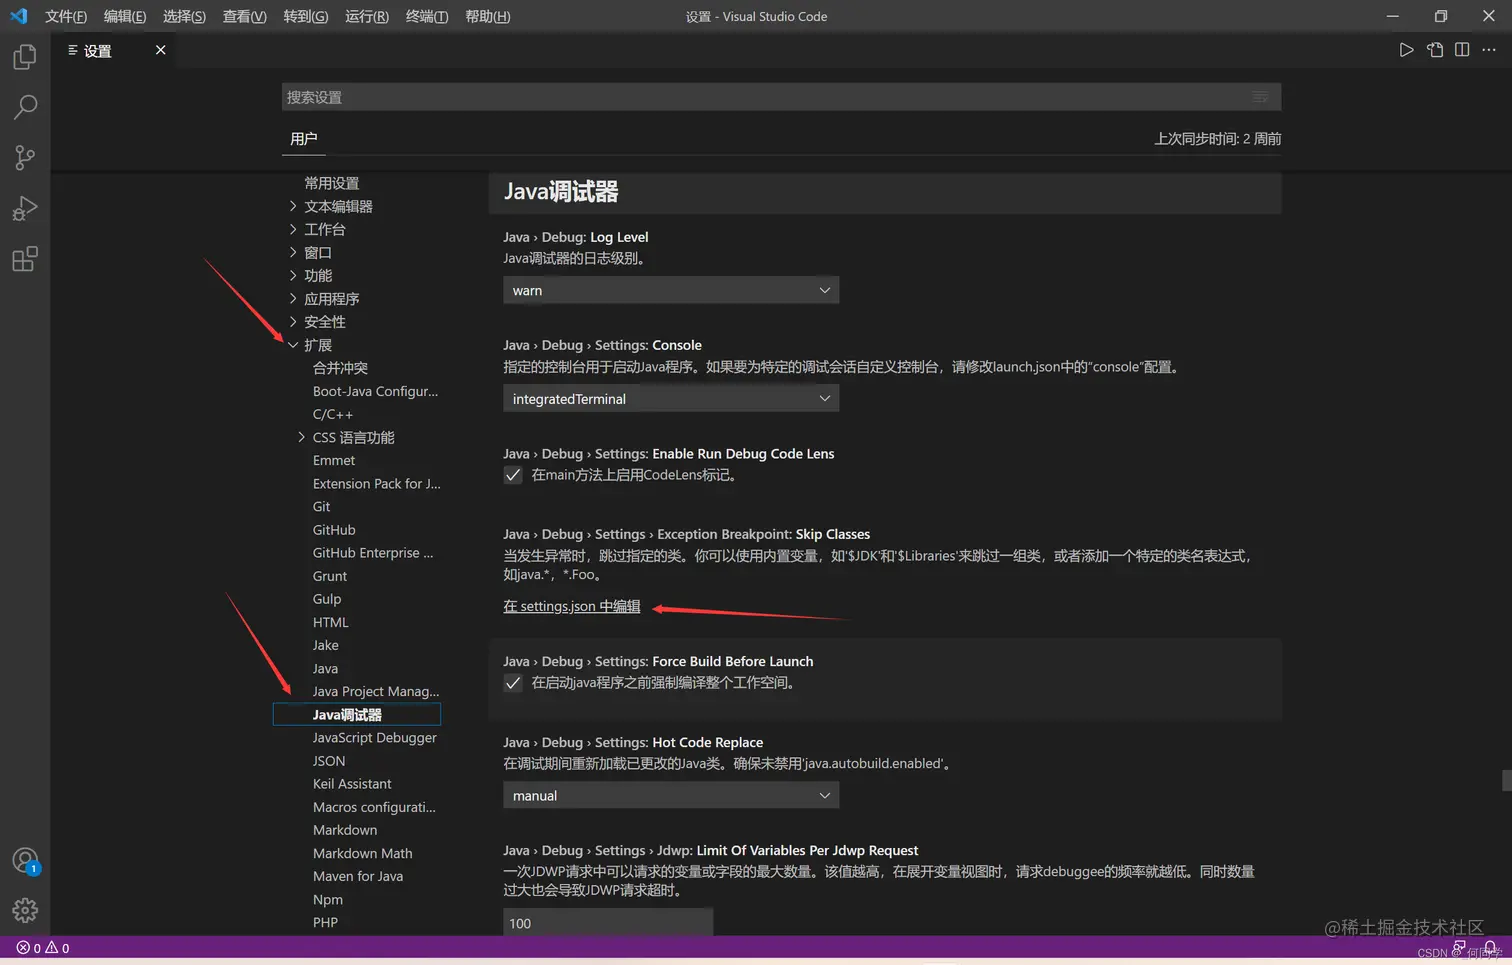The width and height of the screenshot is (1512, 965).
Task: Open the 转到(G) menu
Action: (305, 16)
